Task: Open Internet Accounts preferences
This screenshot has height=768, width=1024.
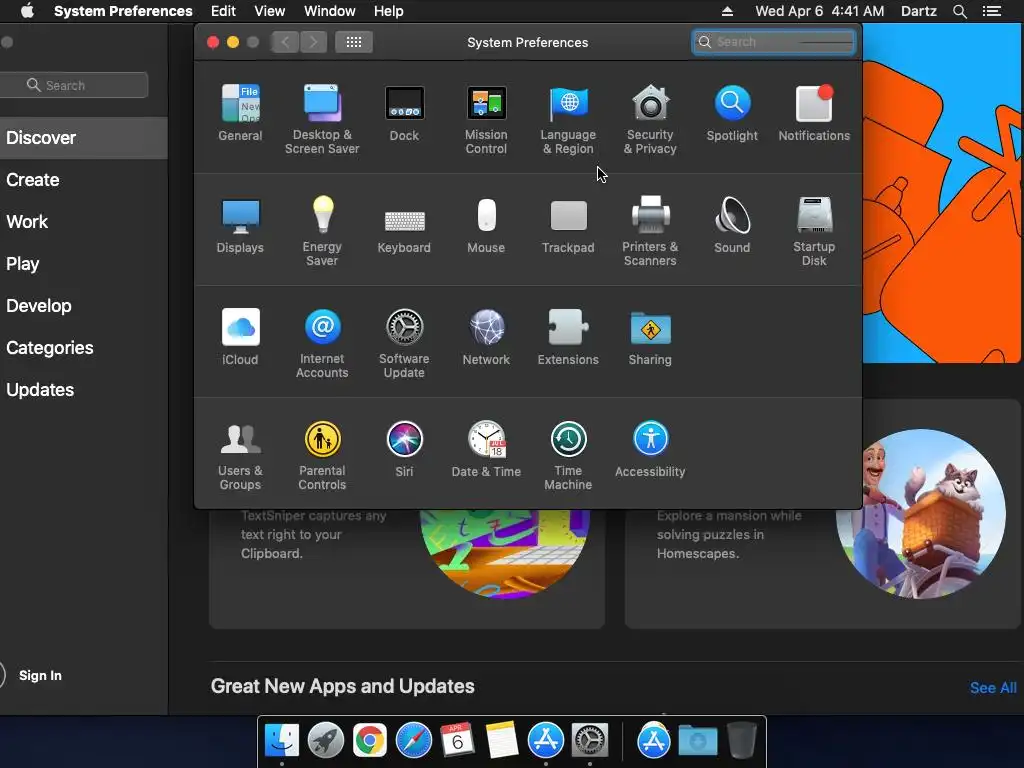Action: tap(322, 343)
